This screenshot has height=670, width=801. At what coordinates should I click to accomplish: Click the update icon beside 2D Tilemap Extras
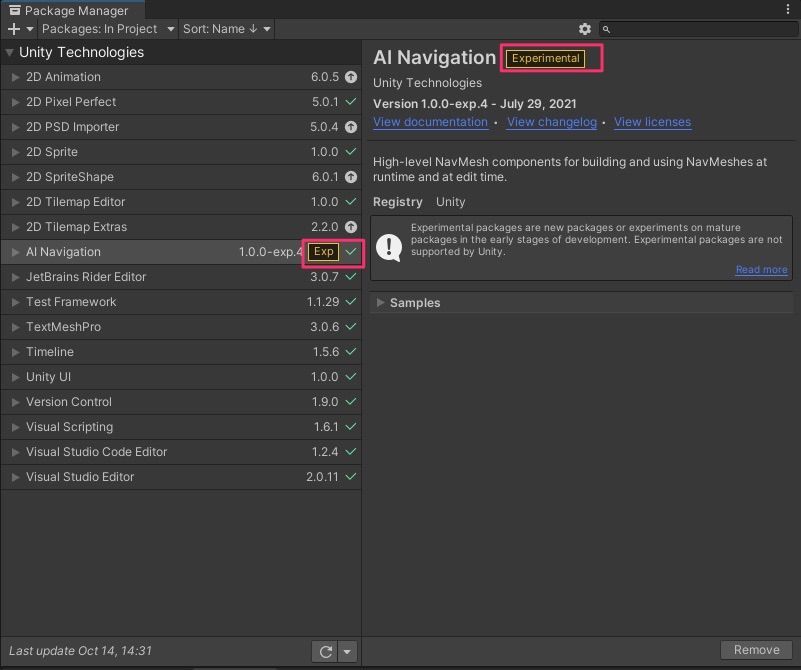coord(350,226)
